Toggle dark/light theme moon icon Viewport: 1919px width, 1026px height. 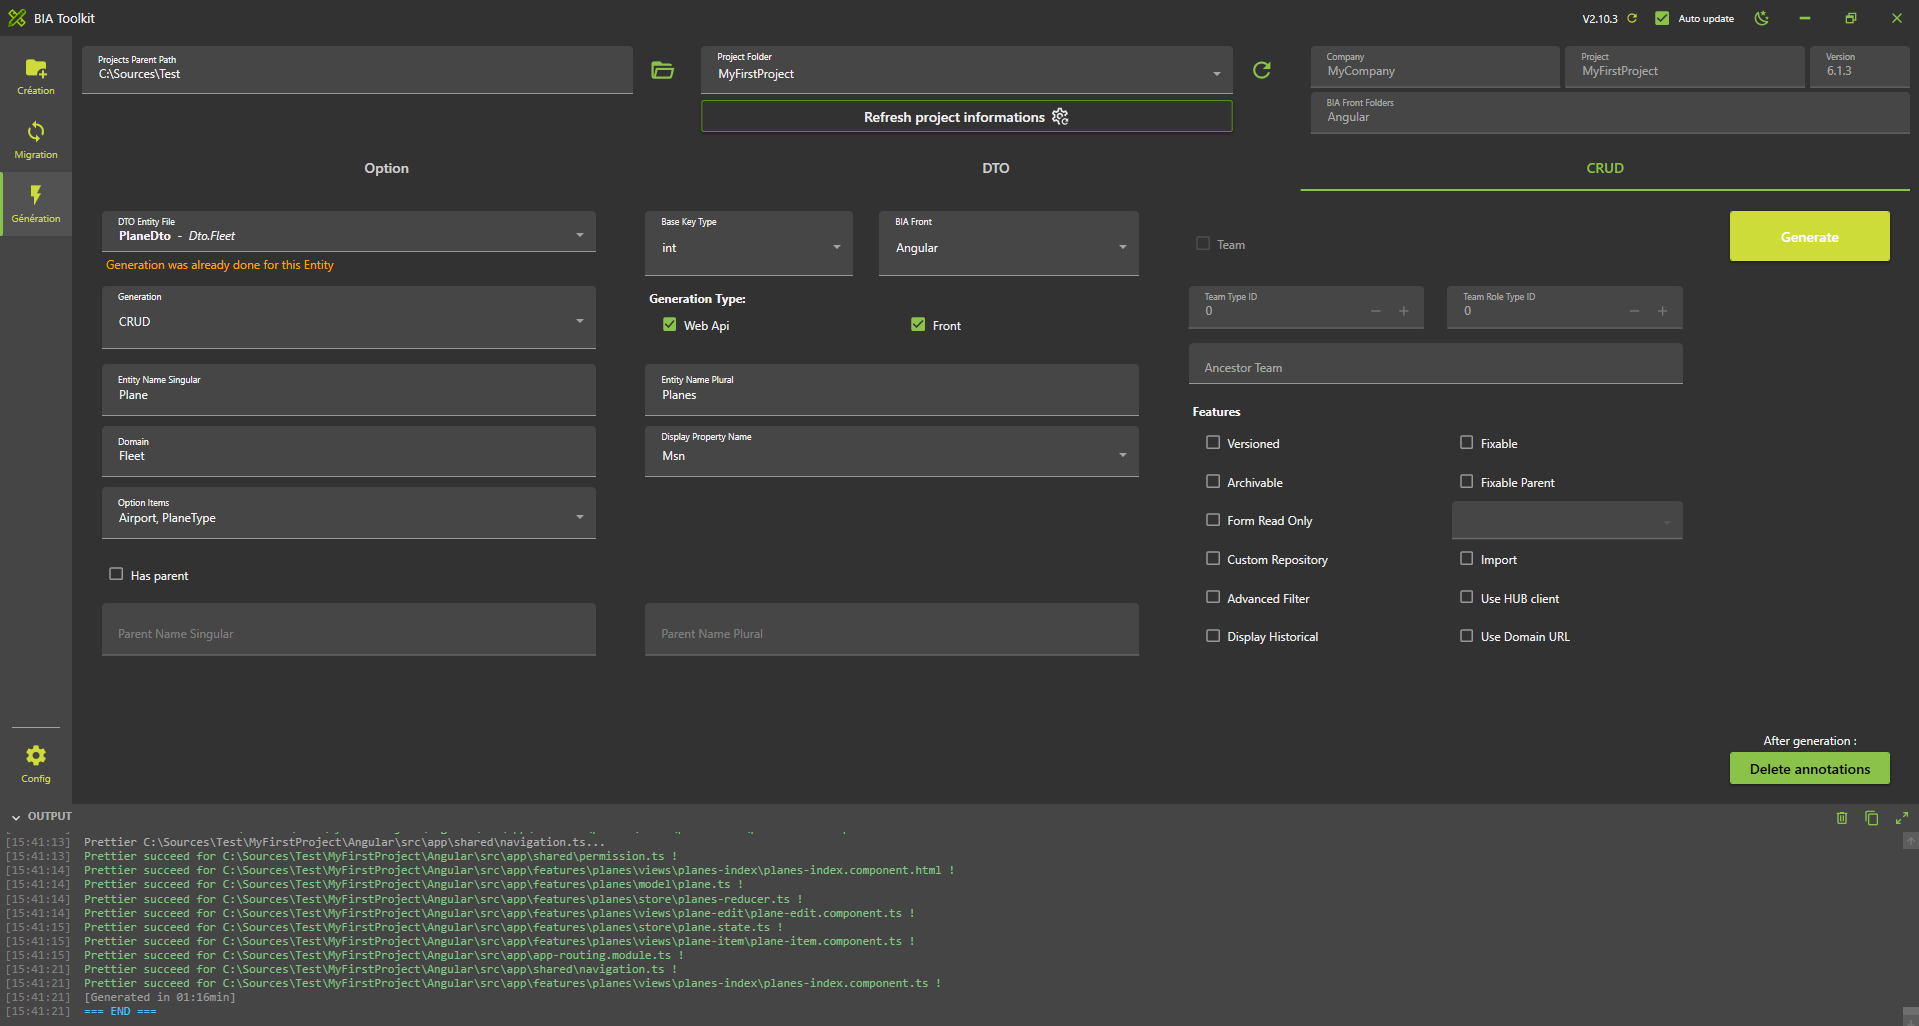[1762, 18]
